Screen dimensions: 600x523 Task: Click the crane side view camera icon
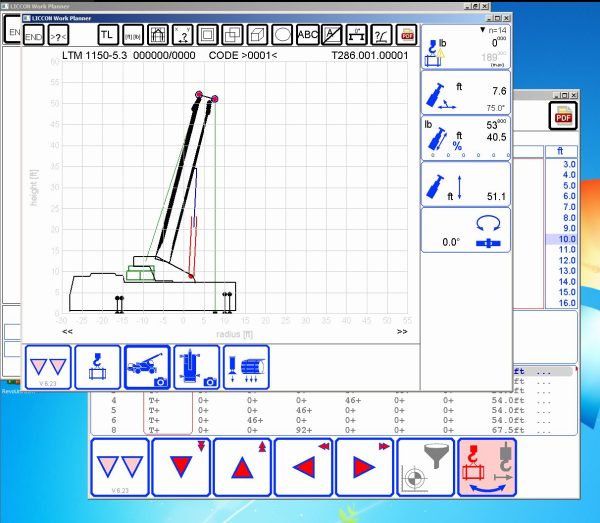[147, 367]
